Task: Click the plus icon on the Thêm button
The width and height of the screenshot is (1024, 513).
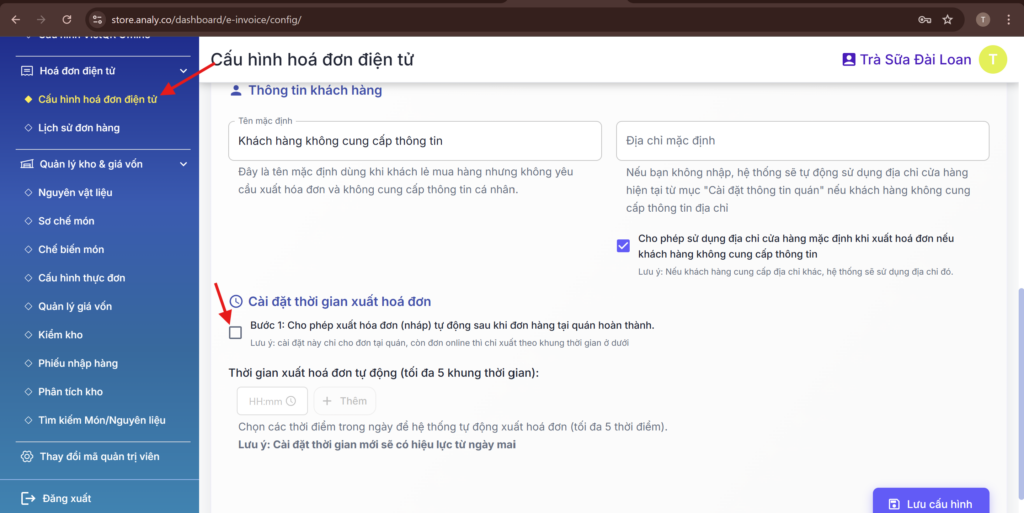Action: click(x=327, y=401)
